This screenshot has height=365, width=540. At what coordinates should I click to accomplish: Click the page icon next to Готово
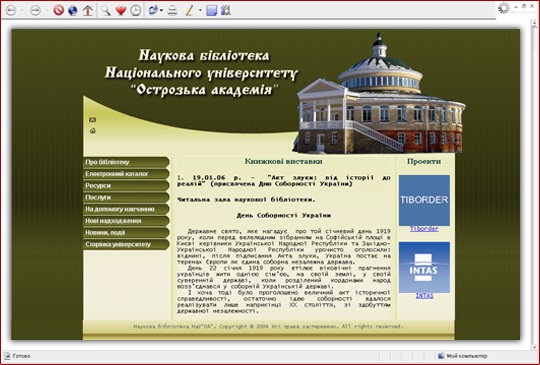[x=7, y=356]
